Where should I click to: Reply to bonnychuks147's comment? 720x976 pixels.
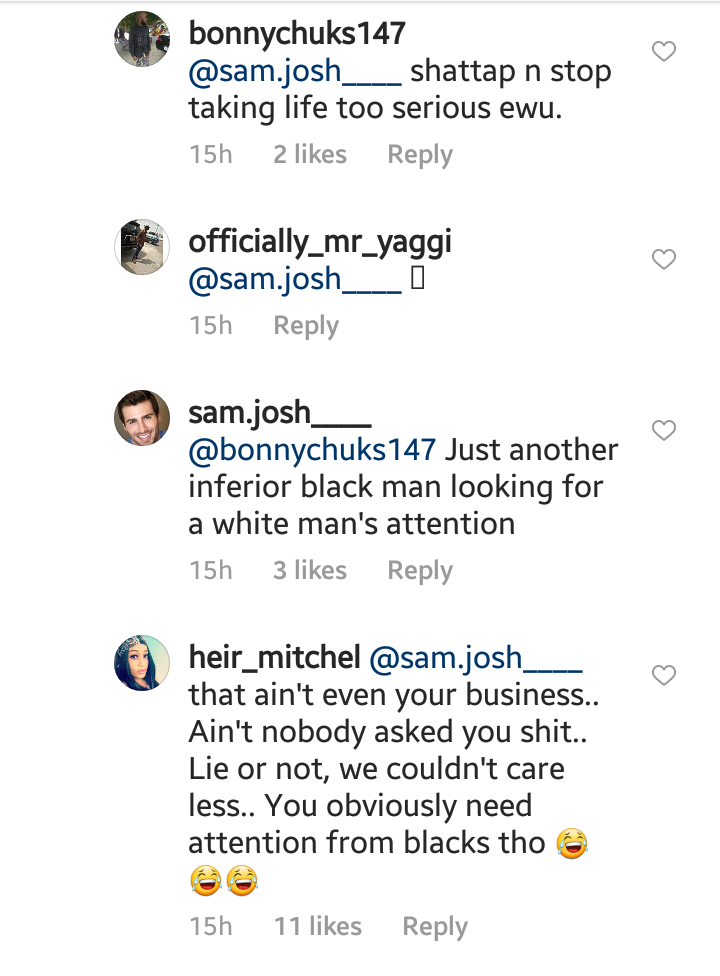[x=420, y=155]
